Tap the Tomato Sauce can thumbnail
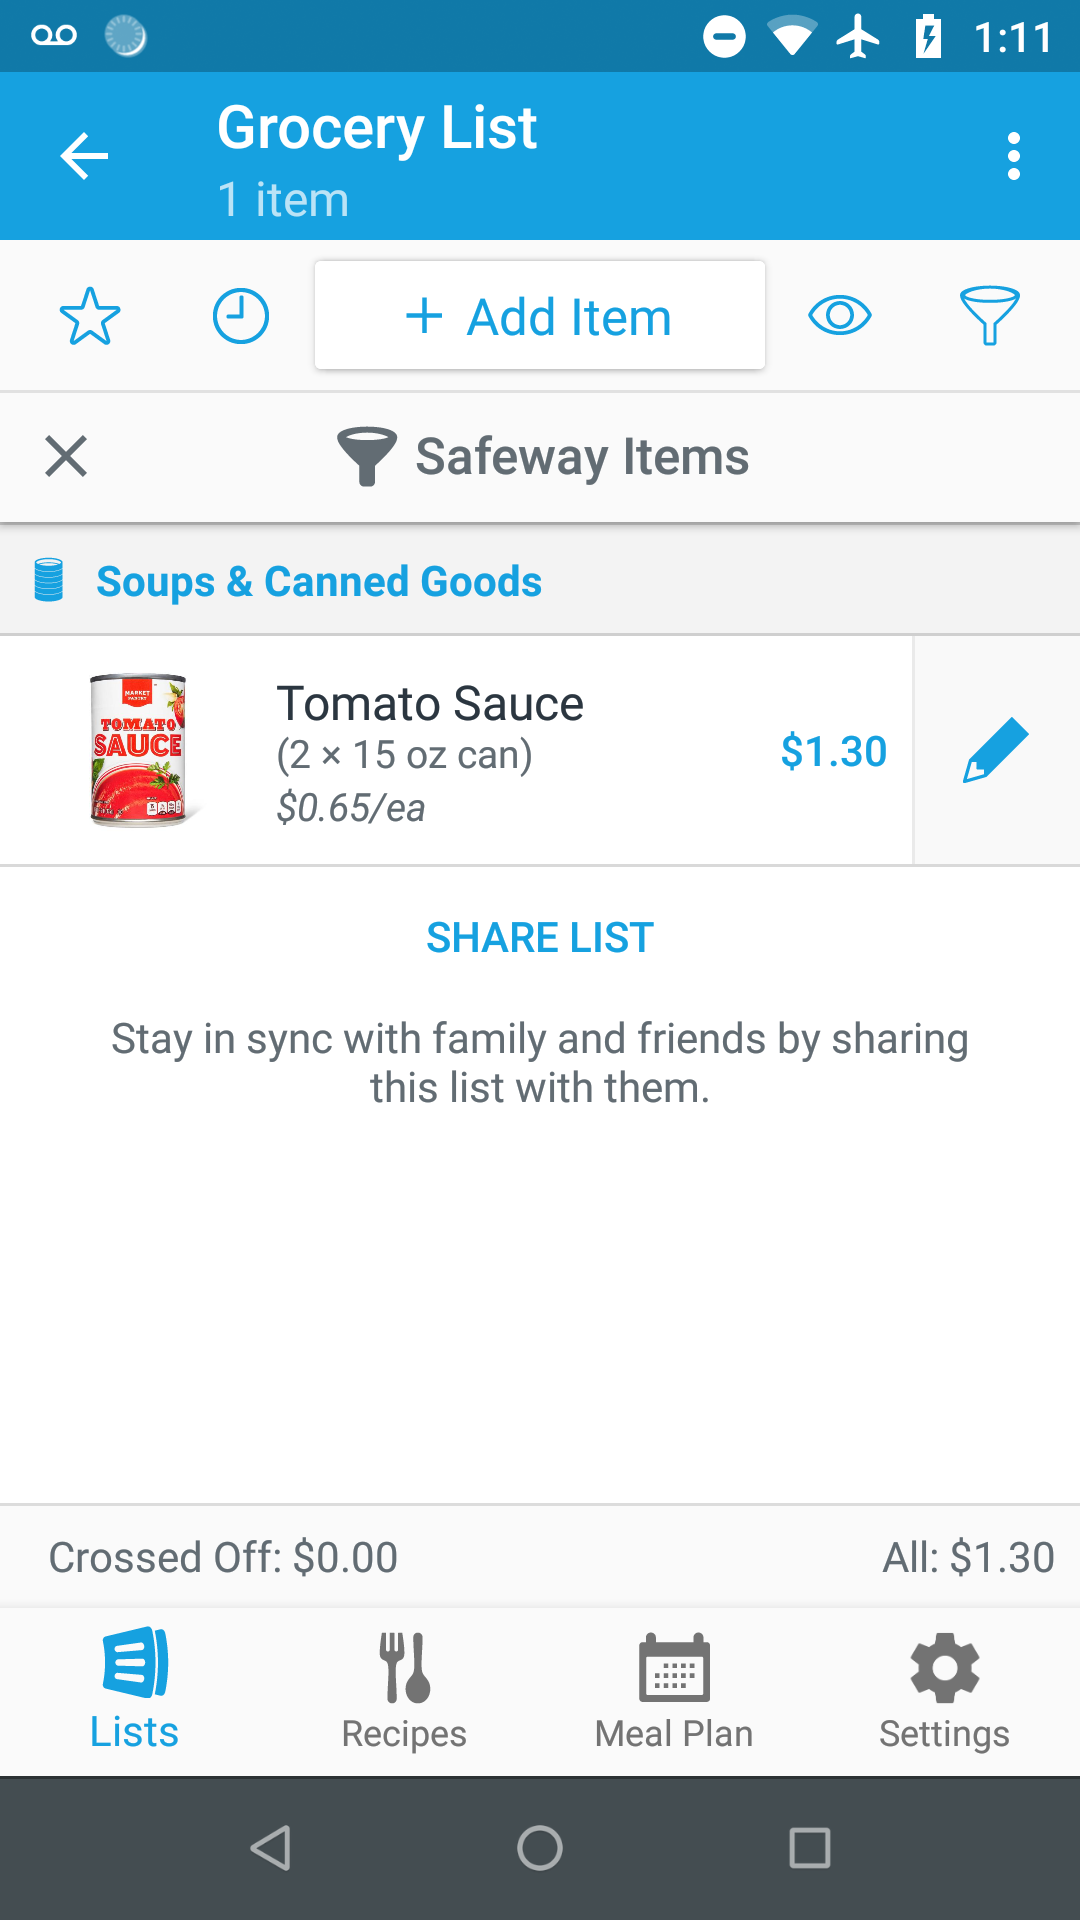The width and height of the screenshot is (1080, 1920). coord(138,750)
